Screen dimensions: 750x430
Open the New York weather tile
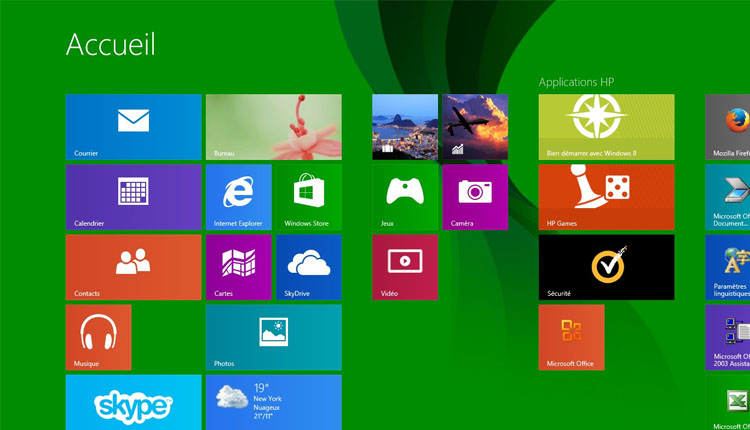274,402
